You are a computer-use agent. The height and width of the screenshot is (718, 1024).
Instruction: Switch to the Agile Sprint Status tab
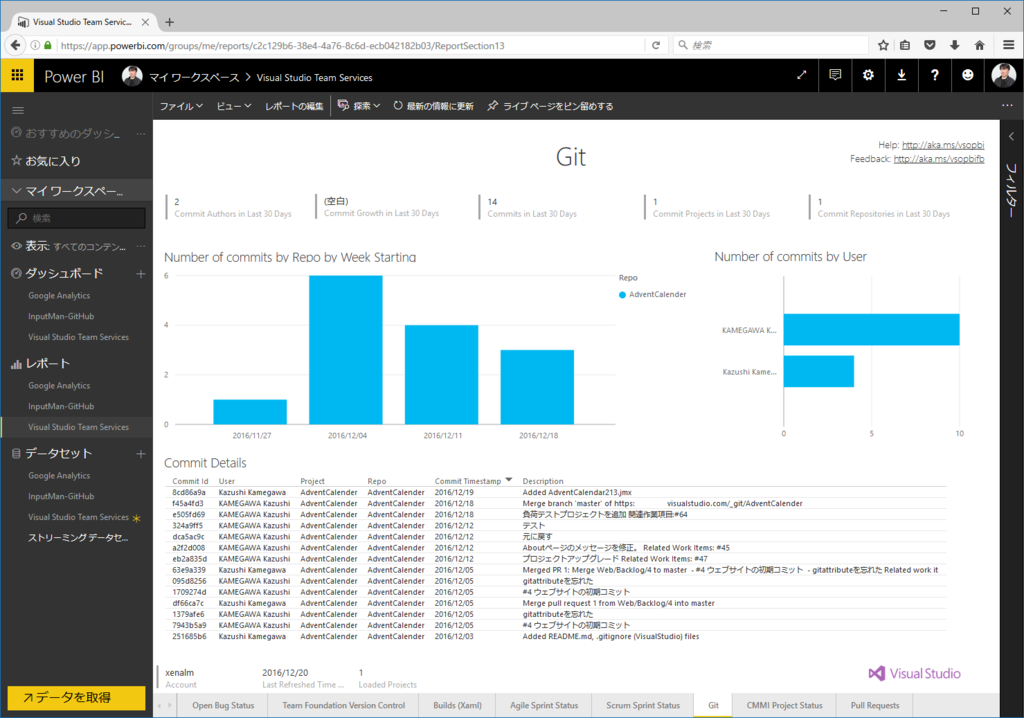click(544, 706)
